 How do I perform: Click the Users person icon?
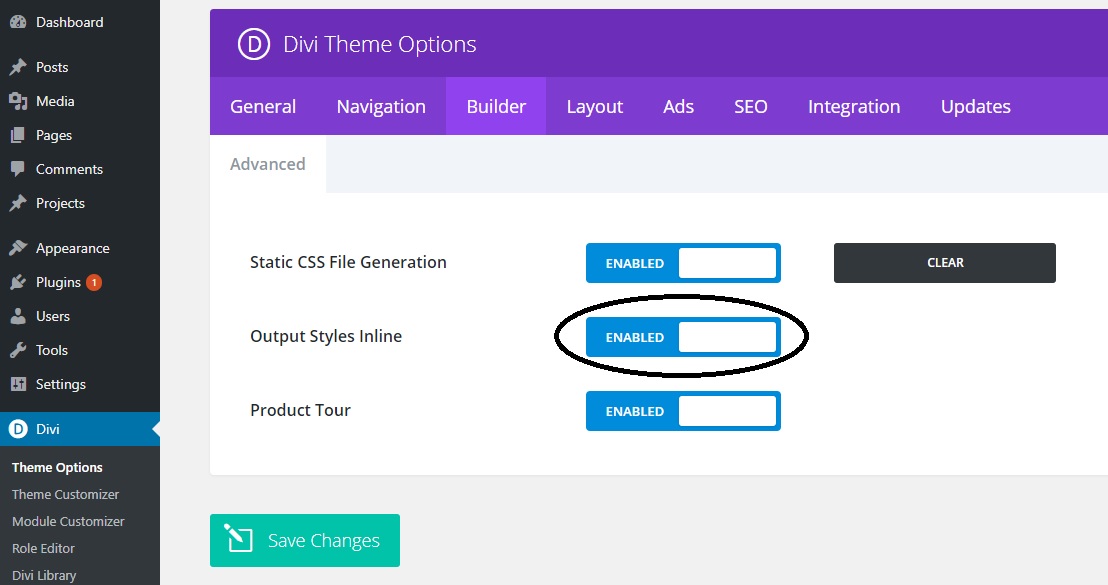18,316
